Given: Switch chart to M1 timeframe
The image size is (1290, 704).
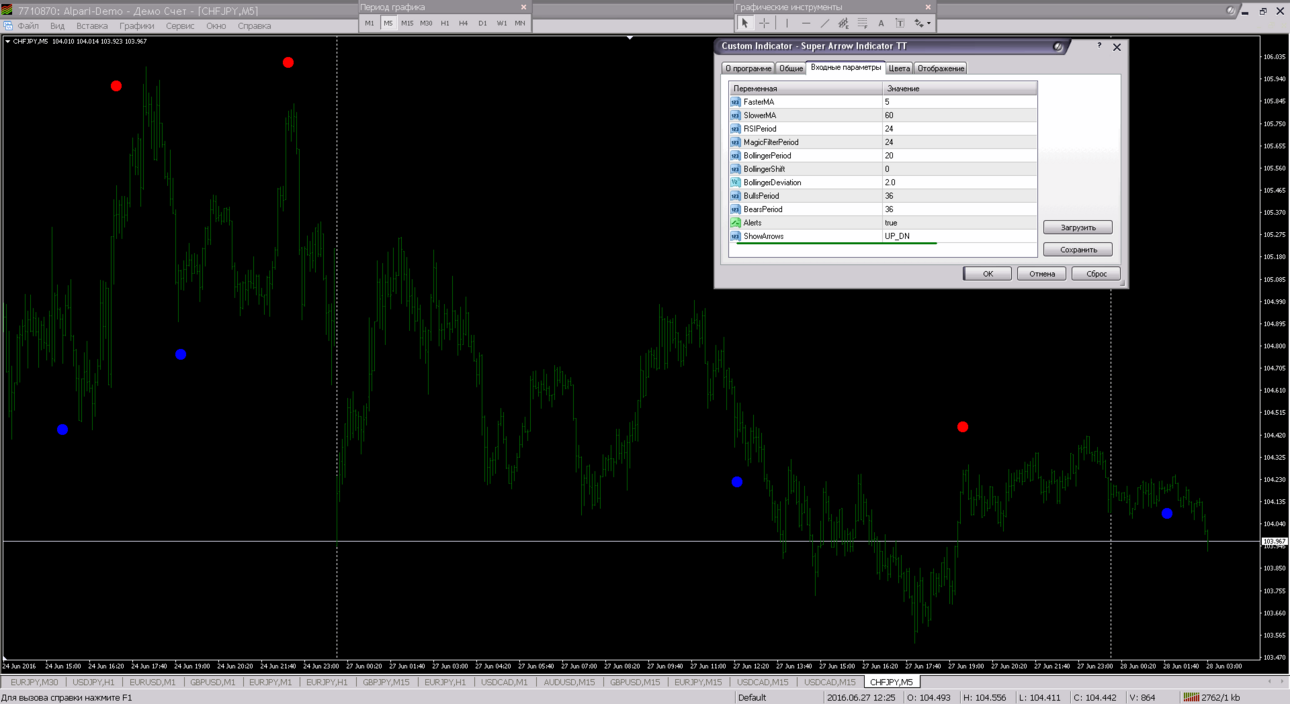Looking at the screenshot, I should point(369,23).
